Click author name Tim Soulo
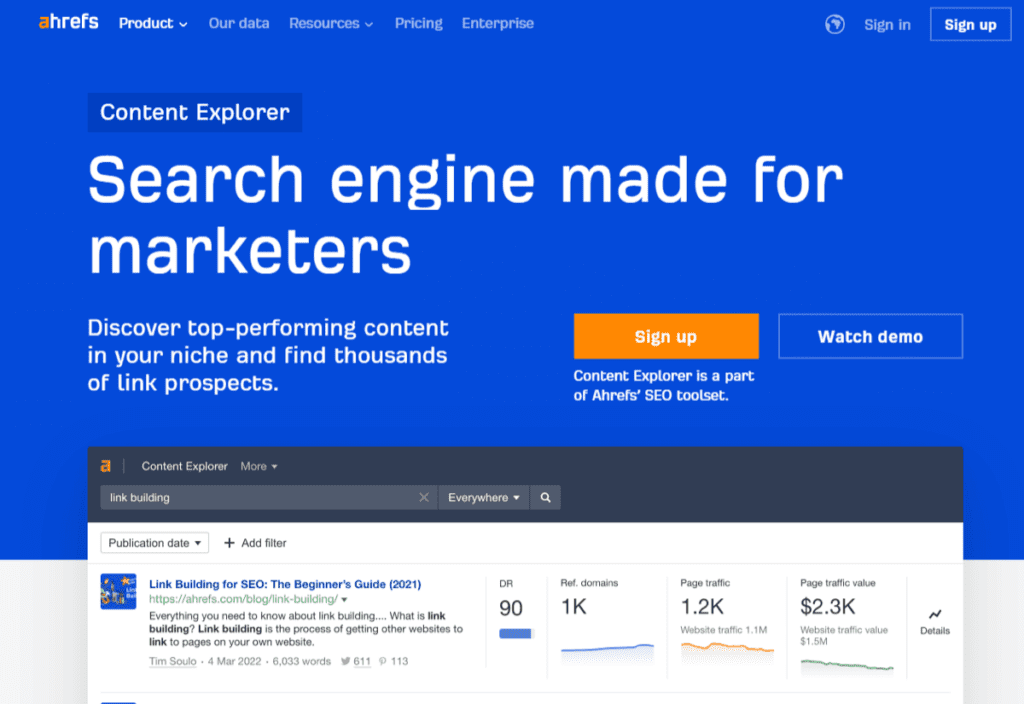This screenshot has height=704, width=1024. click(x=172, y=661)
